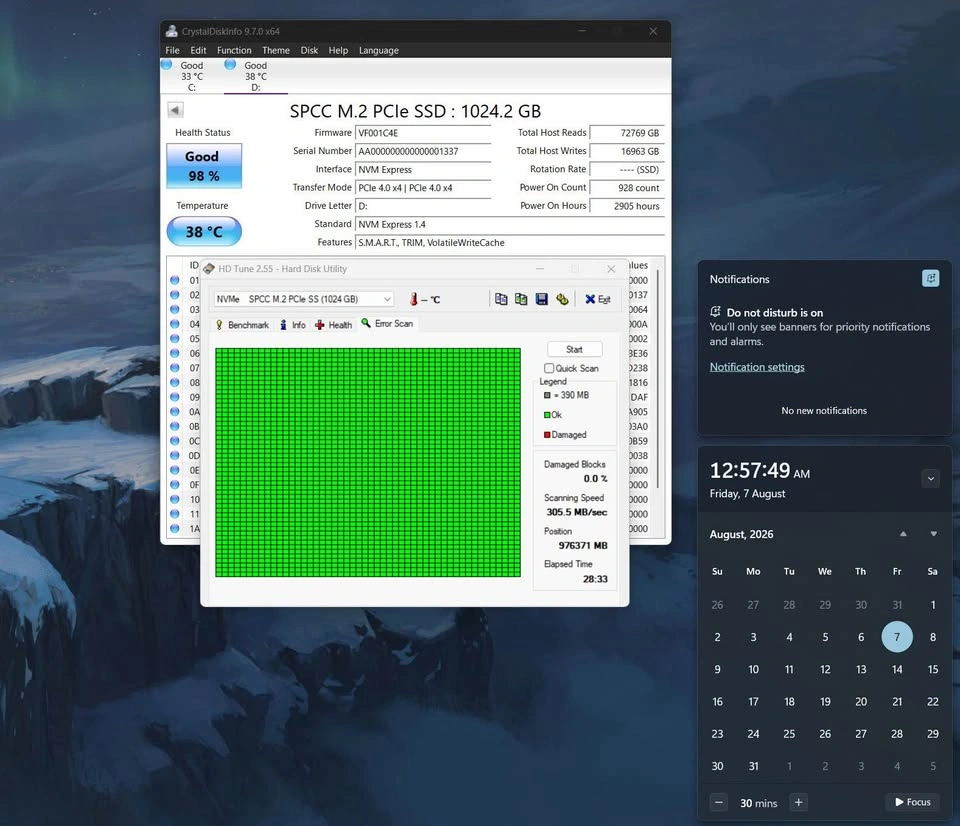Image resolution: width=960 pixels, height=826 pixels.
Task: Click the HD Tune thermometer temperature icon
Action: 414,299
